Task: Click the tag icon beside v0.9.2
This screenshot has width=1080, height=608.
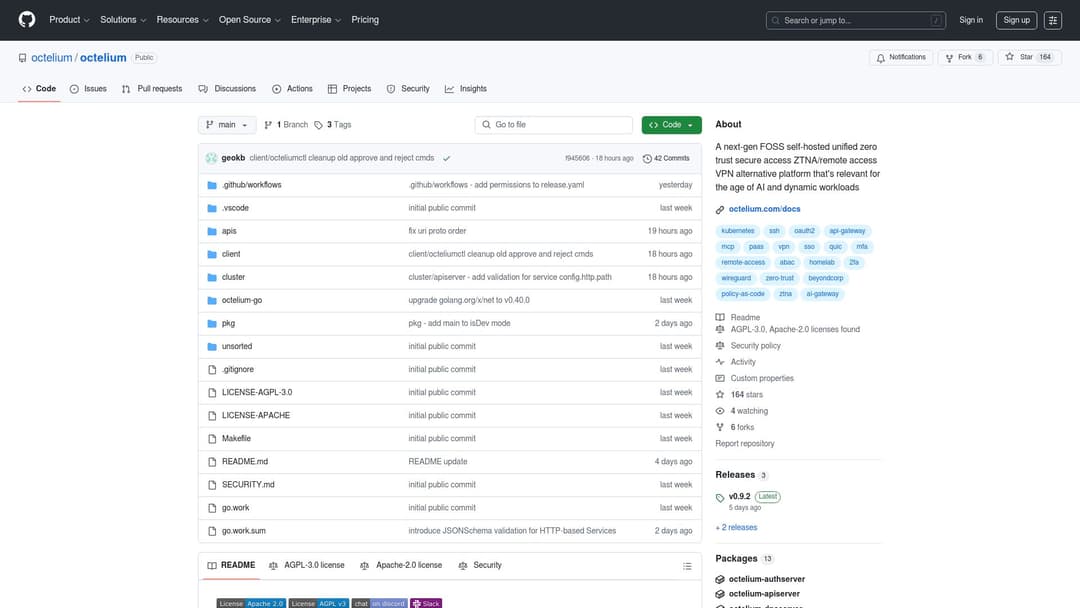Action: click(720, 497)
